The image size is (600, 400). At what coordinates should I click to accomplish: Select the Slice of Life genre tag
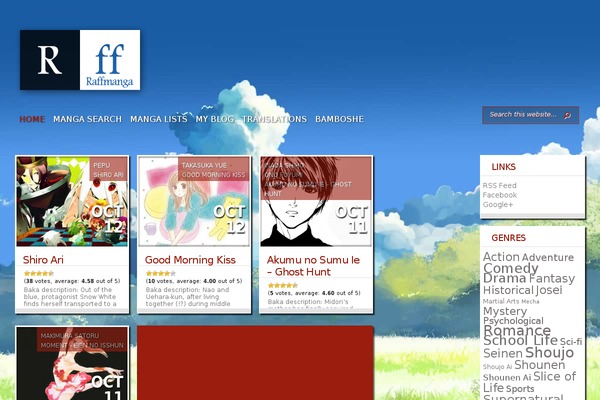[529, 382]
